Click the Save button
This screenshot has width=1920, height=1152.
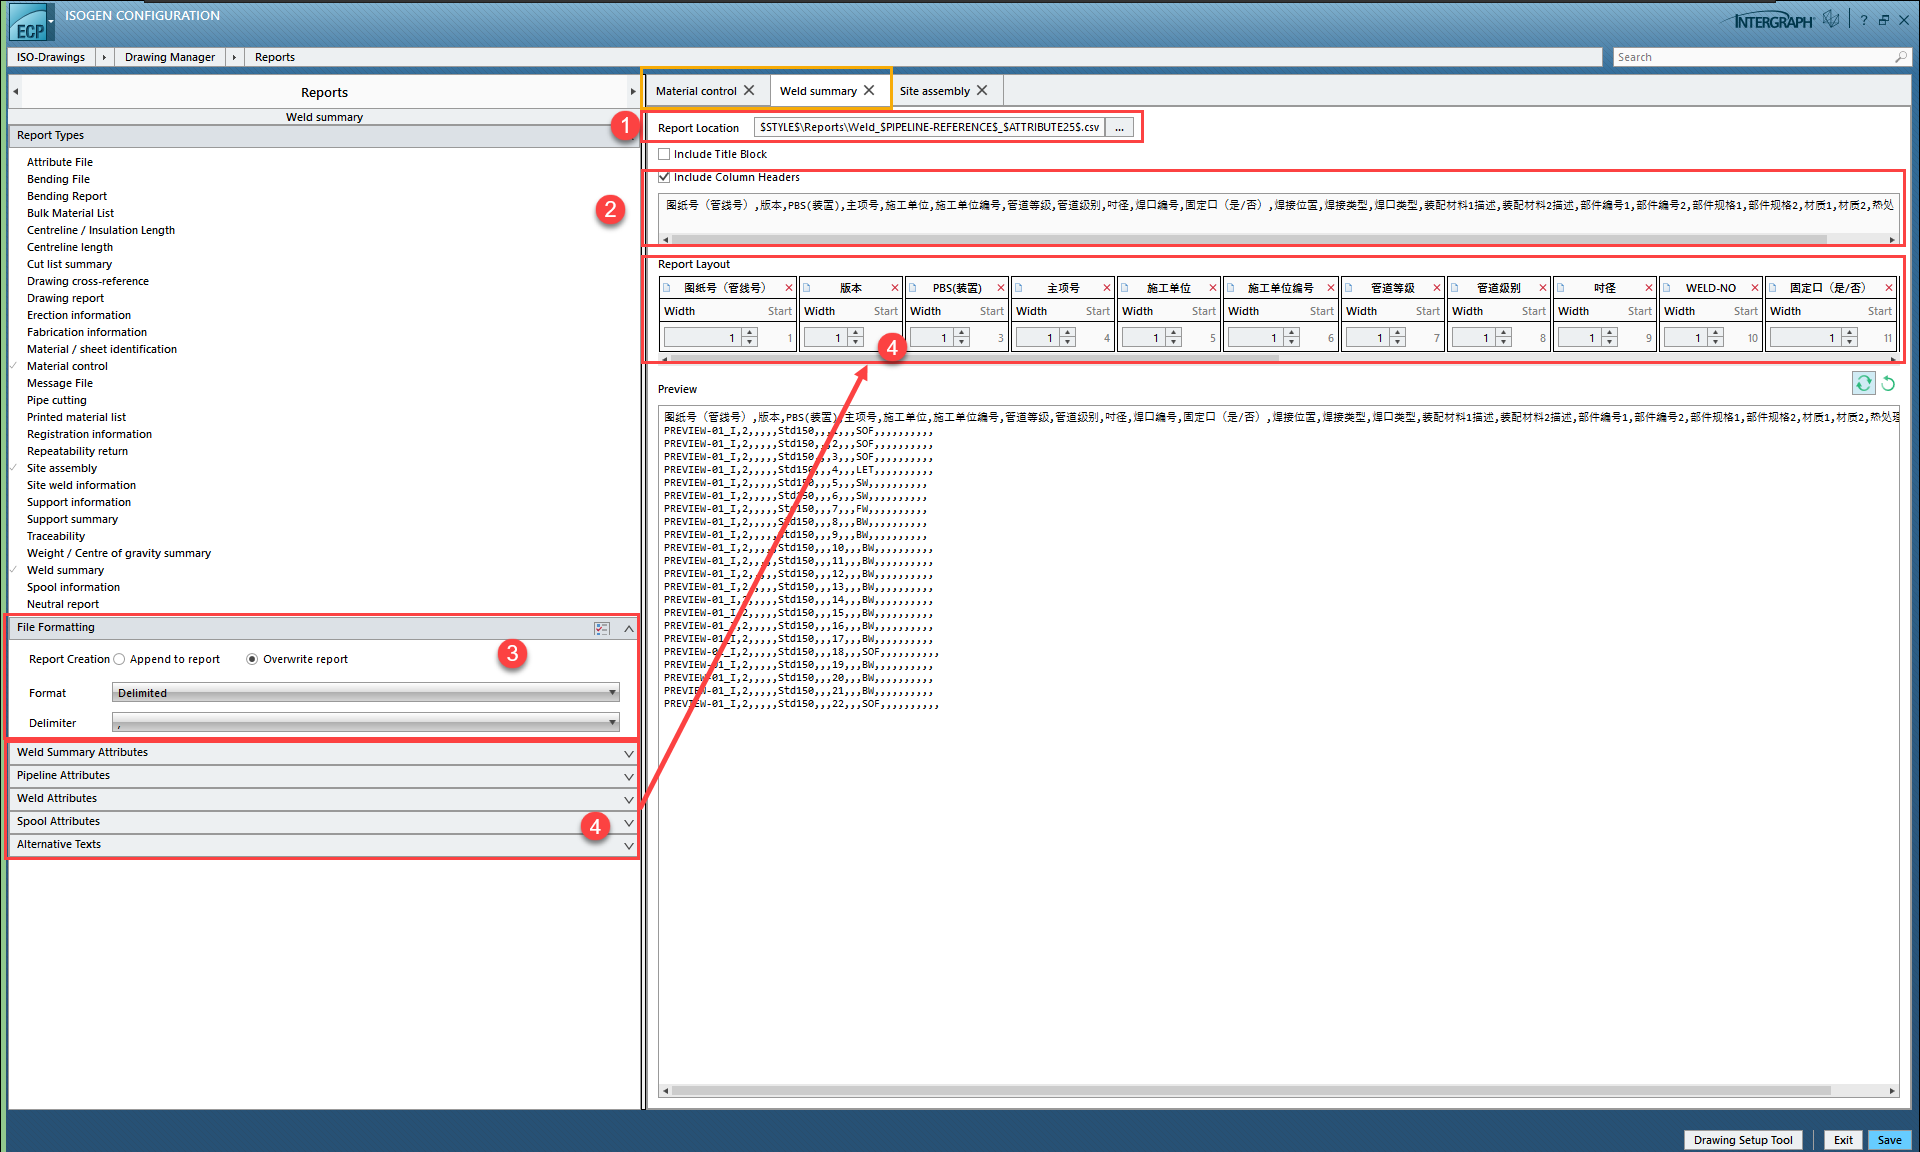coord(1889,1140)
